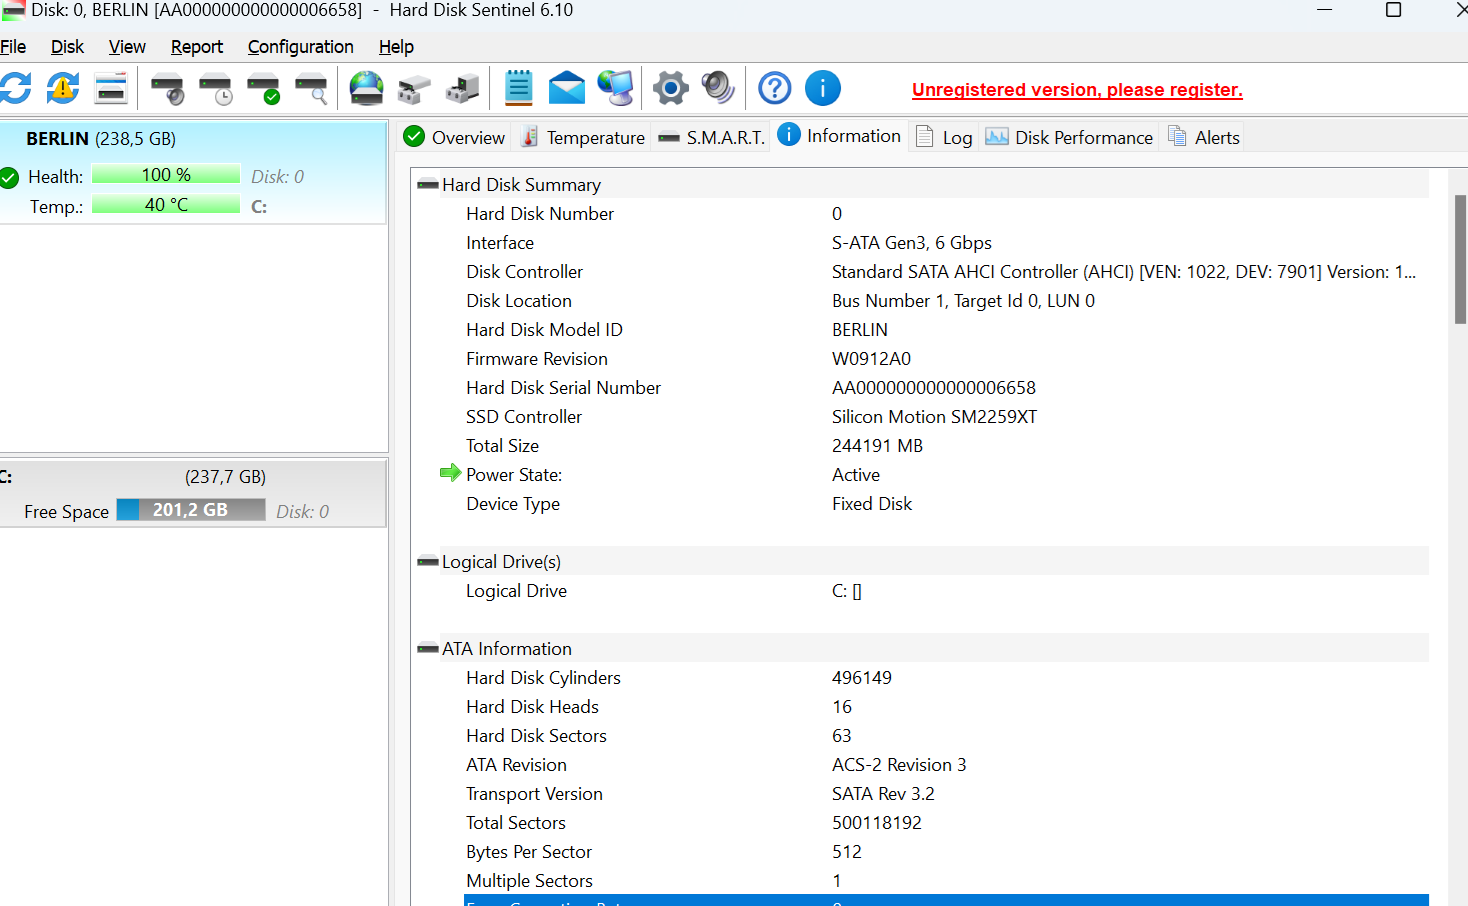This screenshot has height=906, width=1468.
Task: Send report by email using the envelope icon
Action: pos(567,88)
